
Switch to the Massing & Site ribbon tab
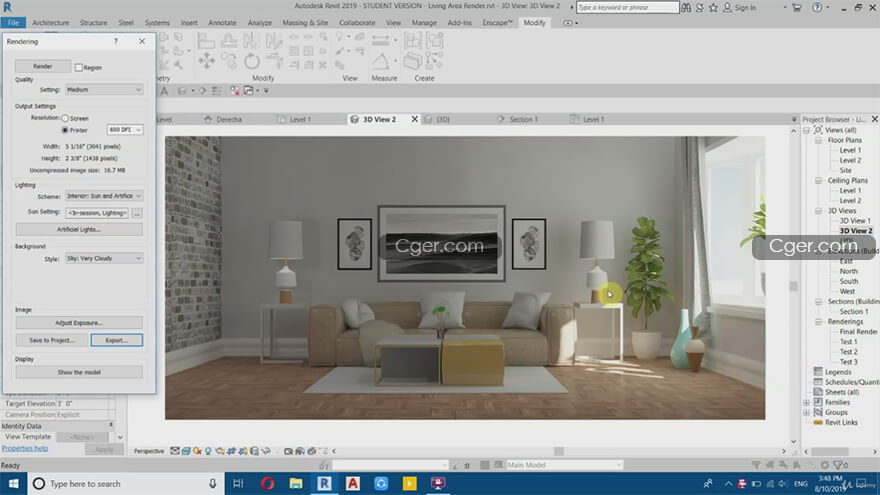coord(305,23)
